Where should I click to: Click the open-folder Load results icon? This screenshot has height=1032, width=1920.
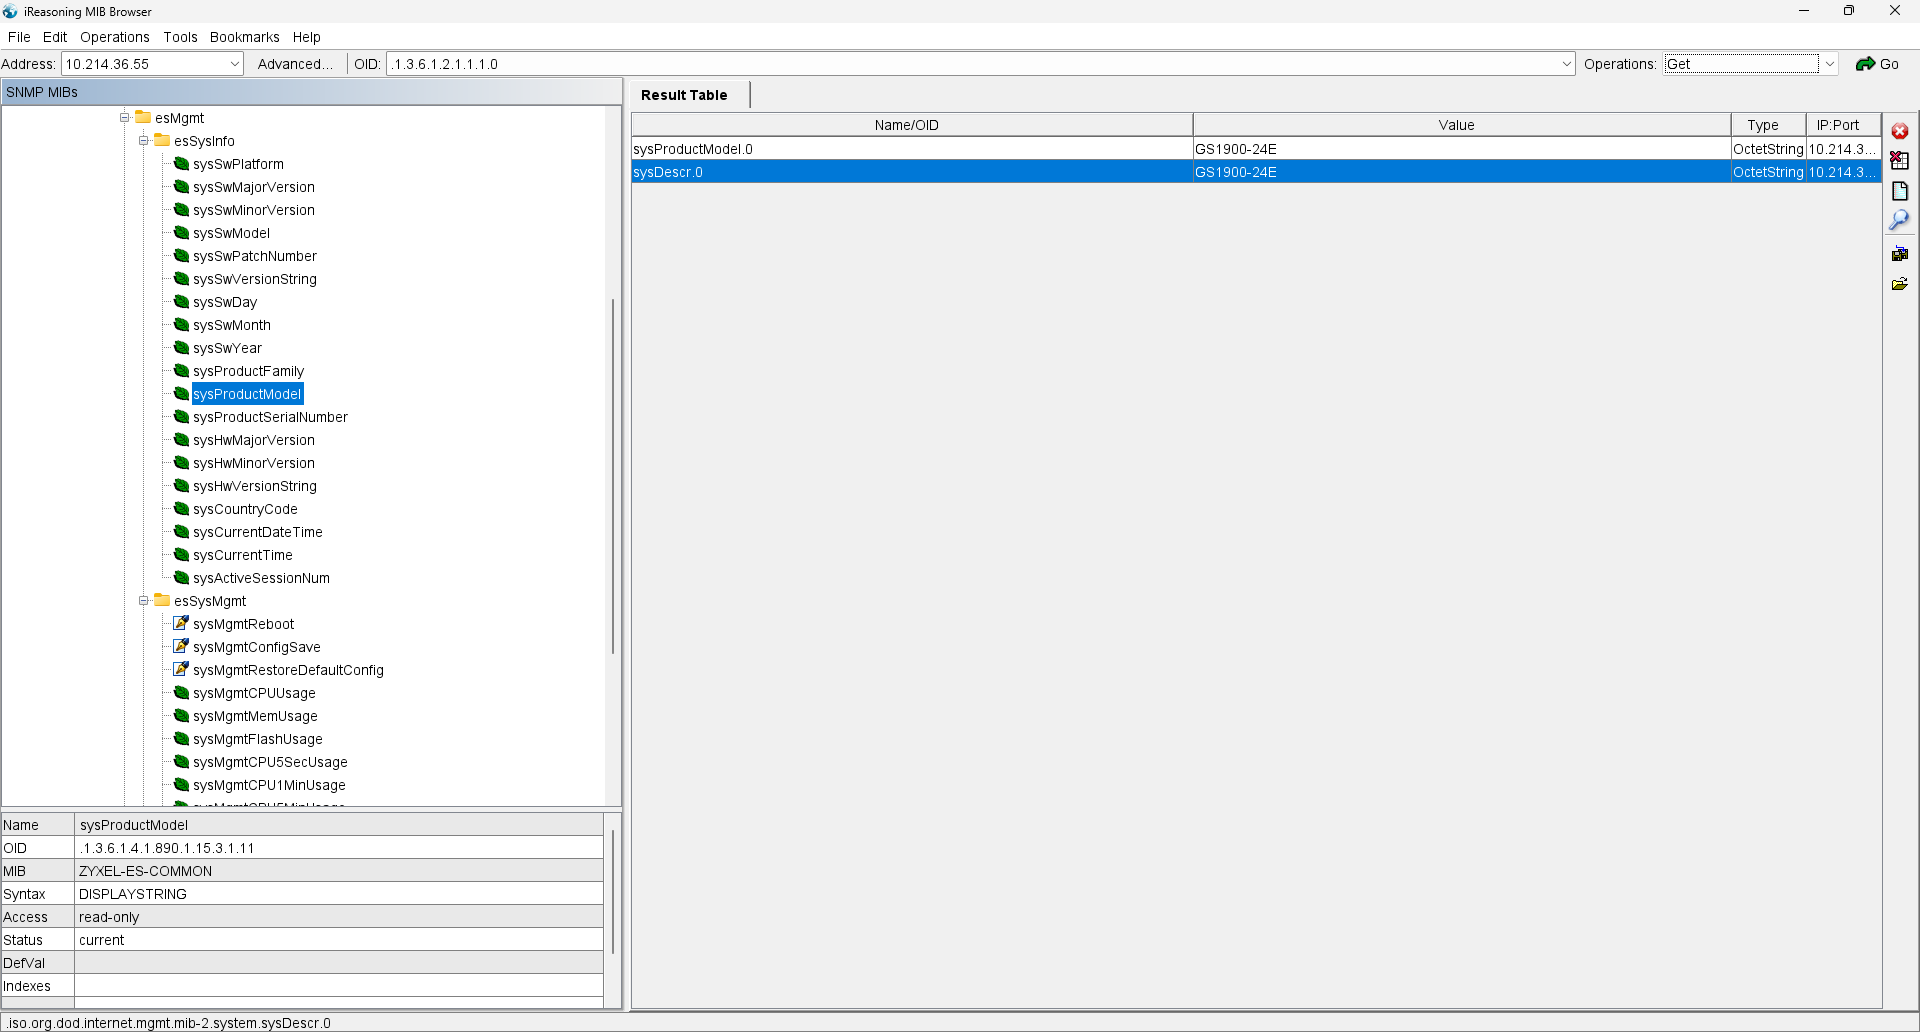(x=1900, y=284)
